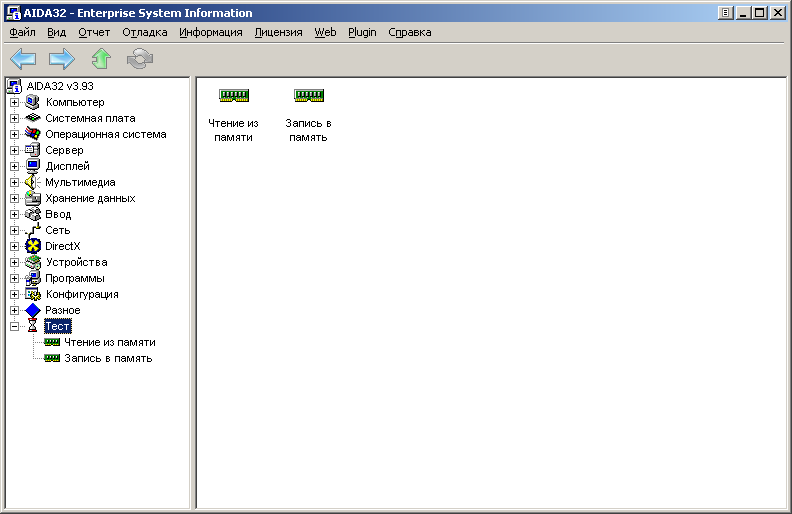Viewport: 792px width, 514px height.
Task: Select the Конфигурация tree label
Action: pyautogui.click(x=82, y=294)
